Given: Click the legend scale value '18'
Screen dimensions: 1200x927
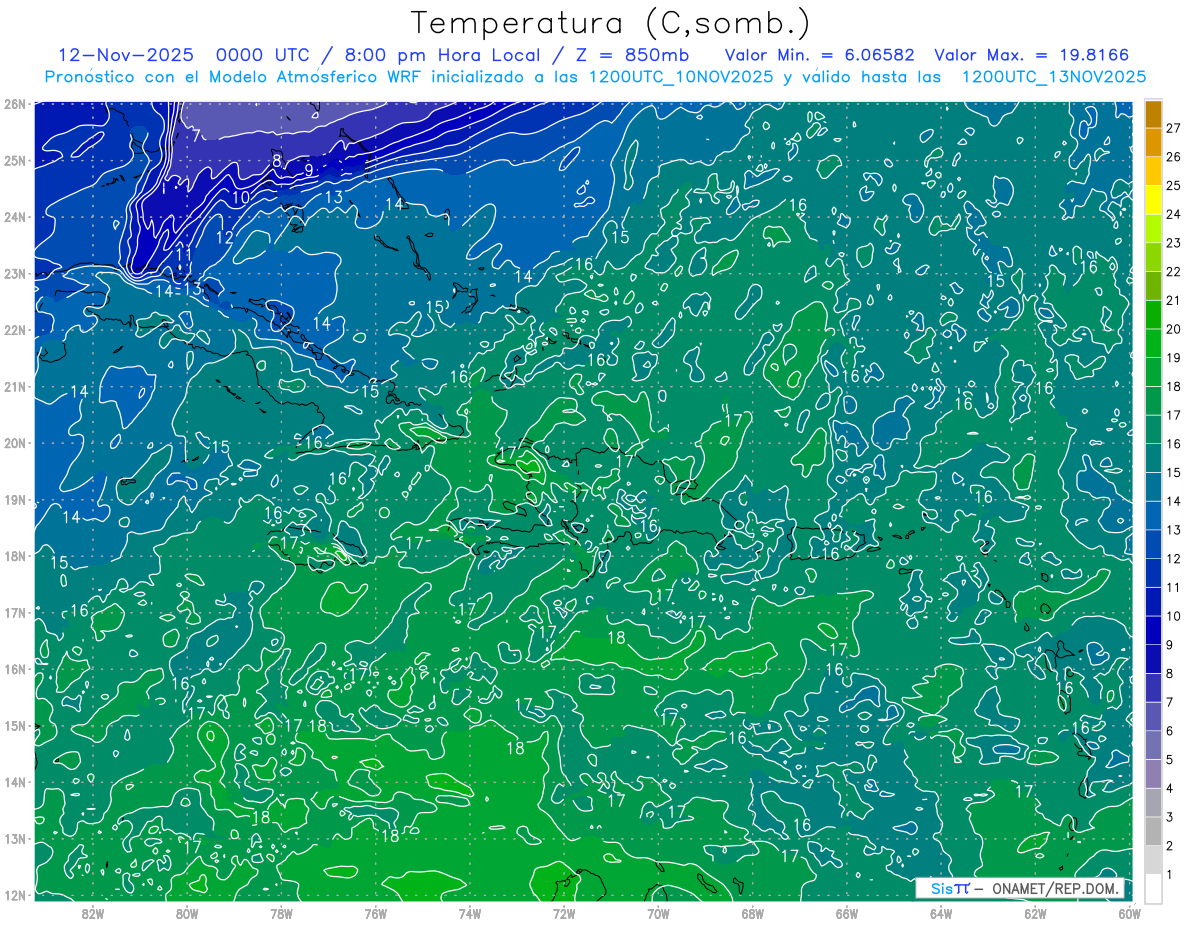Looking at the screenshot, I should pos(1174,386).
